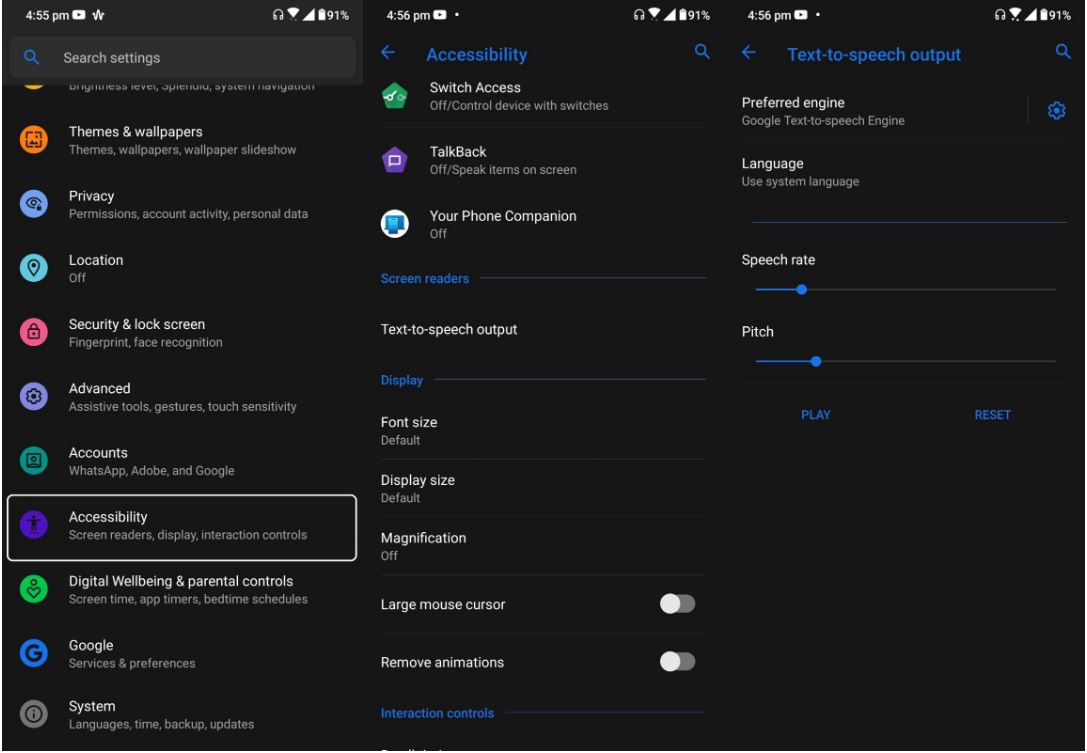The image size is (1087, 753).
Task: Open Accessibility settings entry
Action: click(x=182, y=527)
